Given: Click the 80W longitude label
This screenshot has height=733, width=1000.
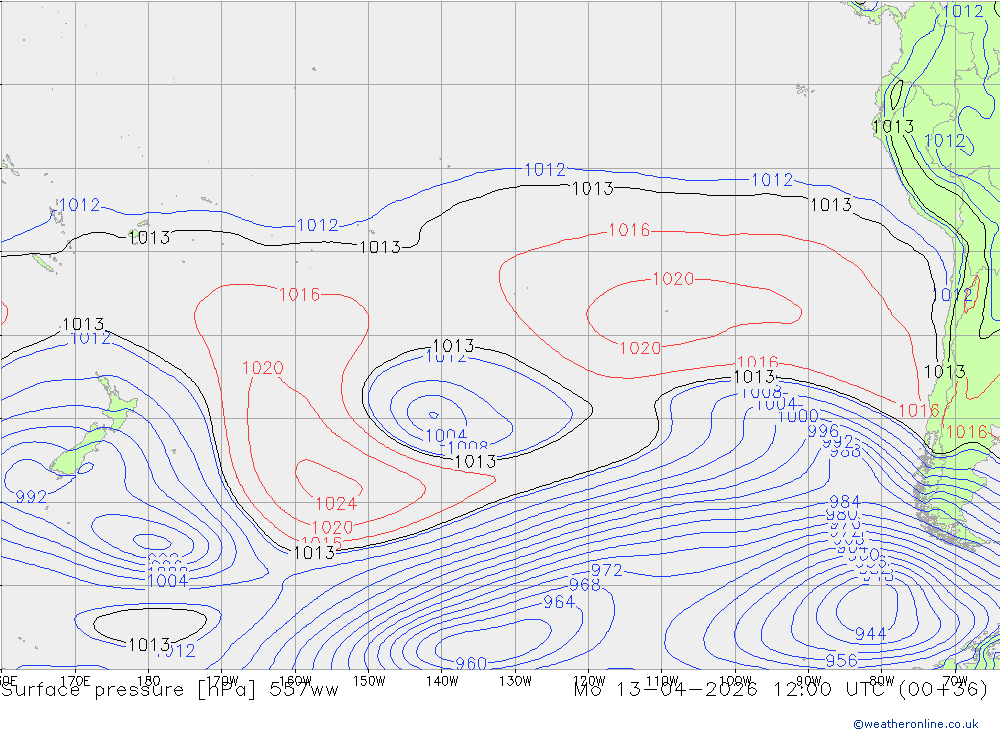Looking at the screenshot, I should click(883, 681).
